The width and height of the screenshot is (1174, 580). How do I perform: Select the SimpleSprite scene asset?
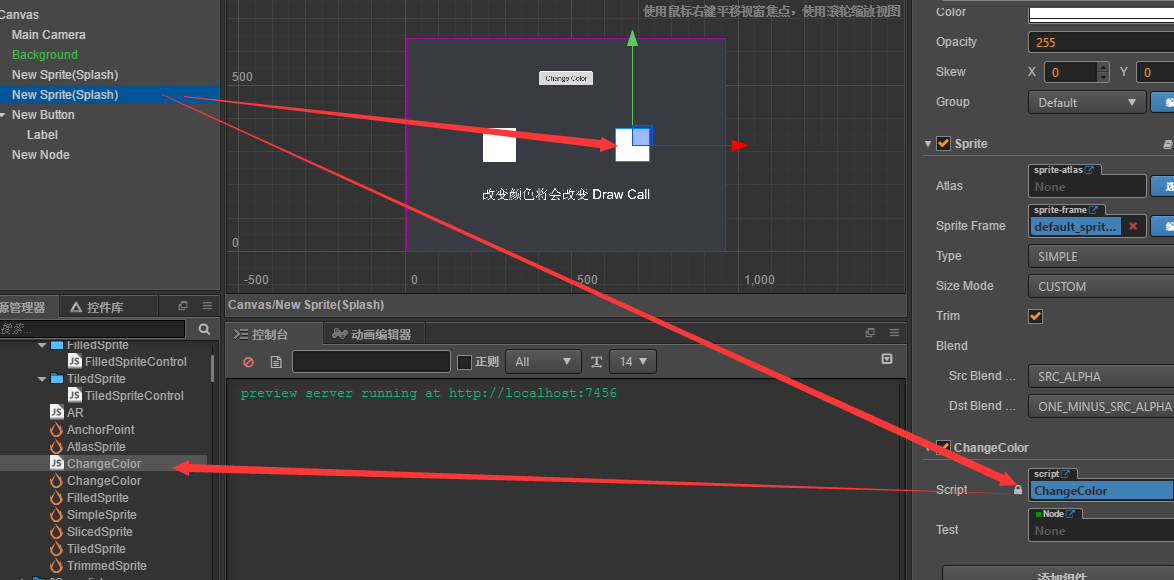(94, 515)
